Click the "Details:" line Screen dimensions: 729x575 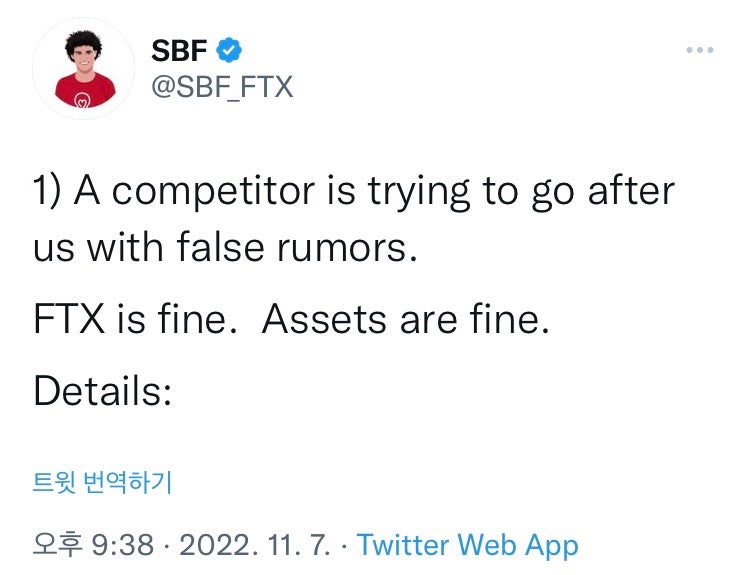[x=103, y=390]
